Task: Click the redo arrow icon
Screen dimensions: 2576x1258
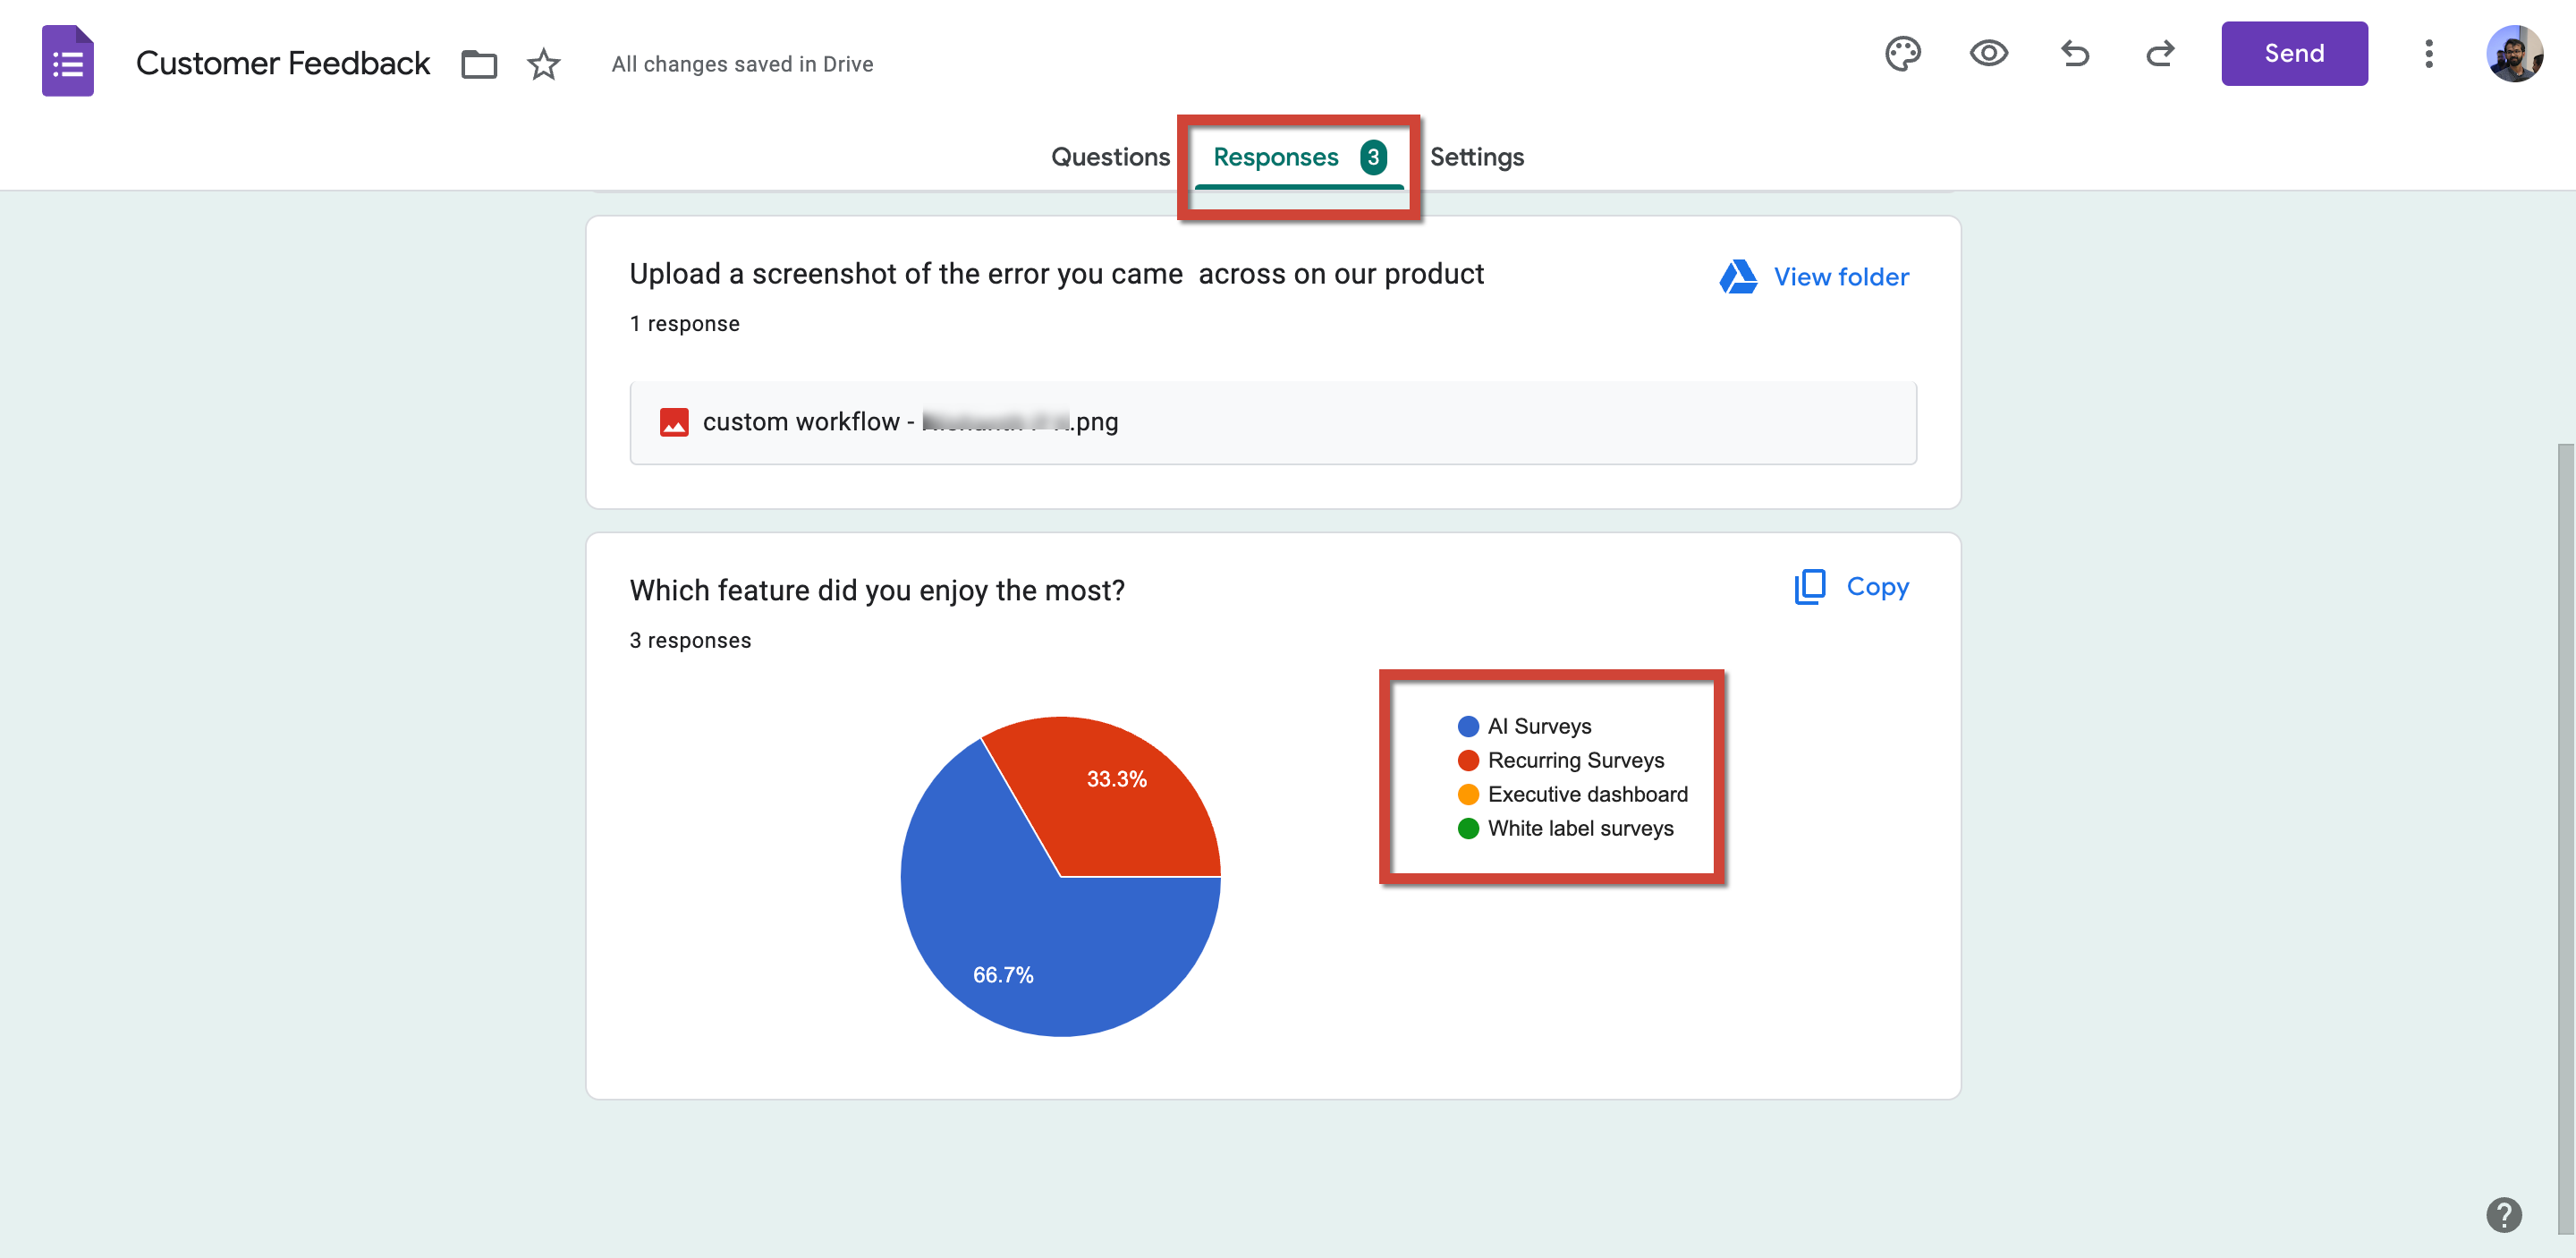Action: [2157, 53]
